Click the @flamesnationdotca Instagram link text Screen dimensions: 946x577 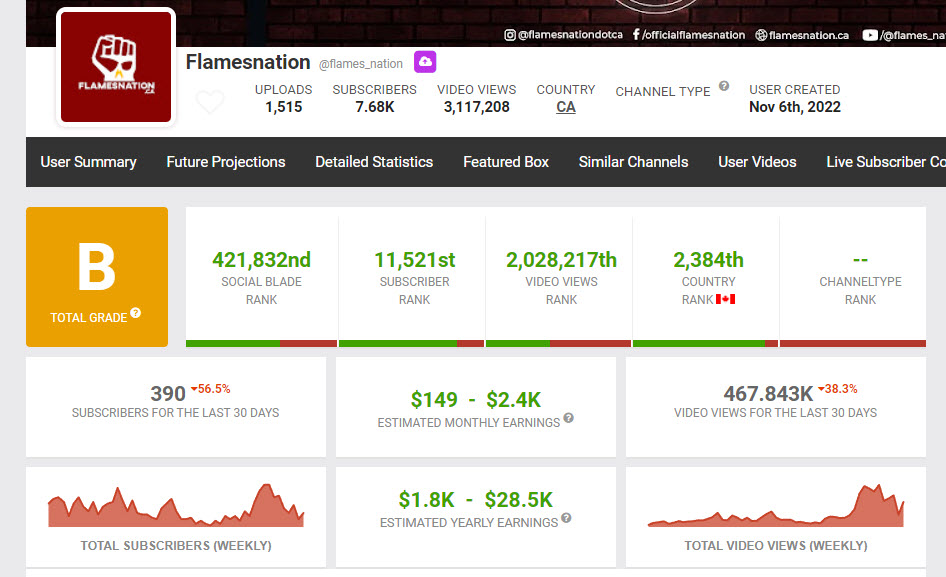[571, 34]
